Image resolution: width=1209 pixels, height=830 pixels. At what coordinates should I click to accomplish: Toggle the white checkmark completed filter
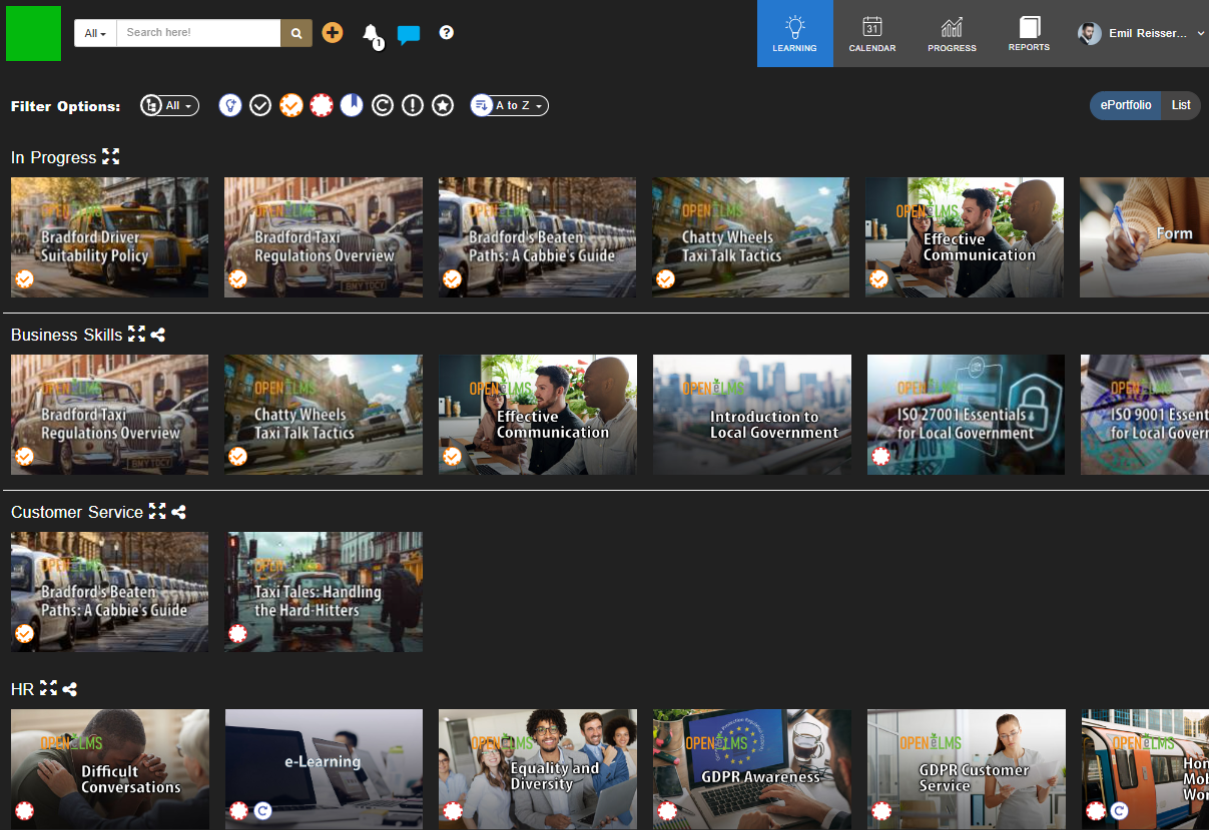(260, 105)
